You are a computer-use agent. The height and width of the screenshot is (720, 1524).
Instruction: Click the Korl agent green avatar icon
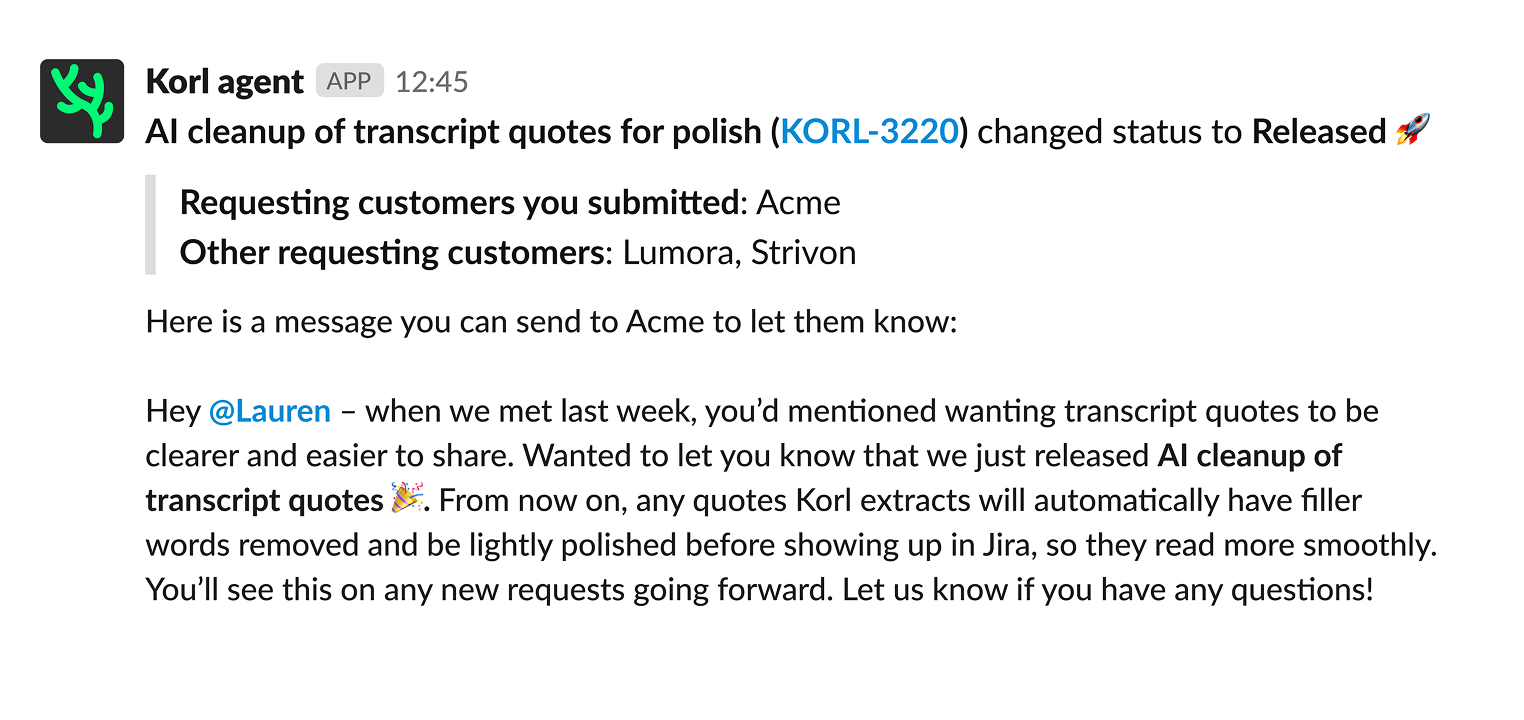[x=82, y=101]
